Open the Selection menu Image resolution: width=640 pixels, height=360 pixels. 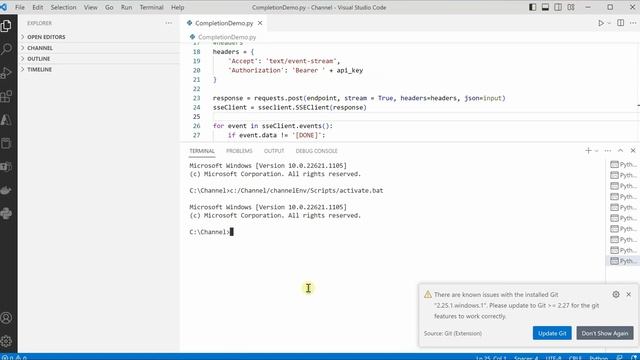tap(63, 7)
